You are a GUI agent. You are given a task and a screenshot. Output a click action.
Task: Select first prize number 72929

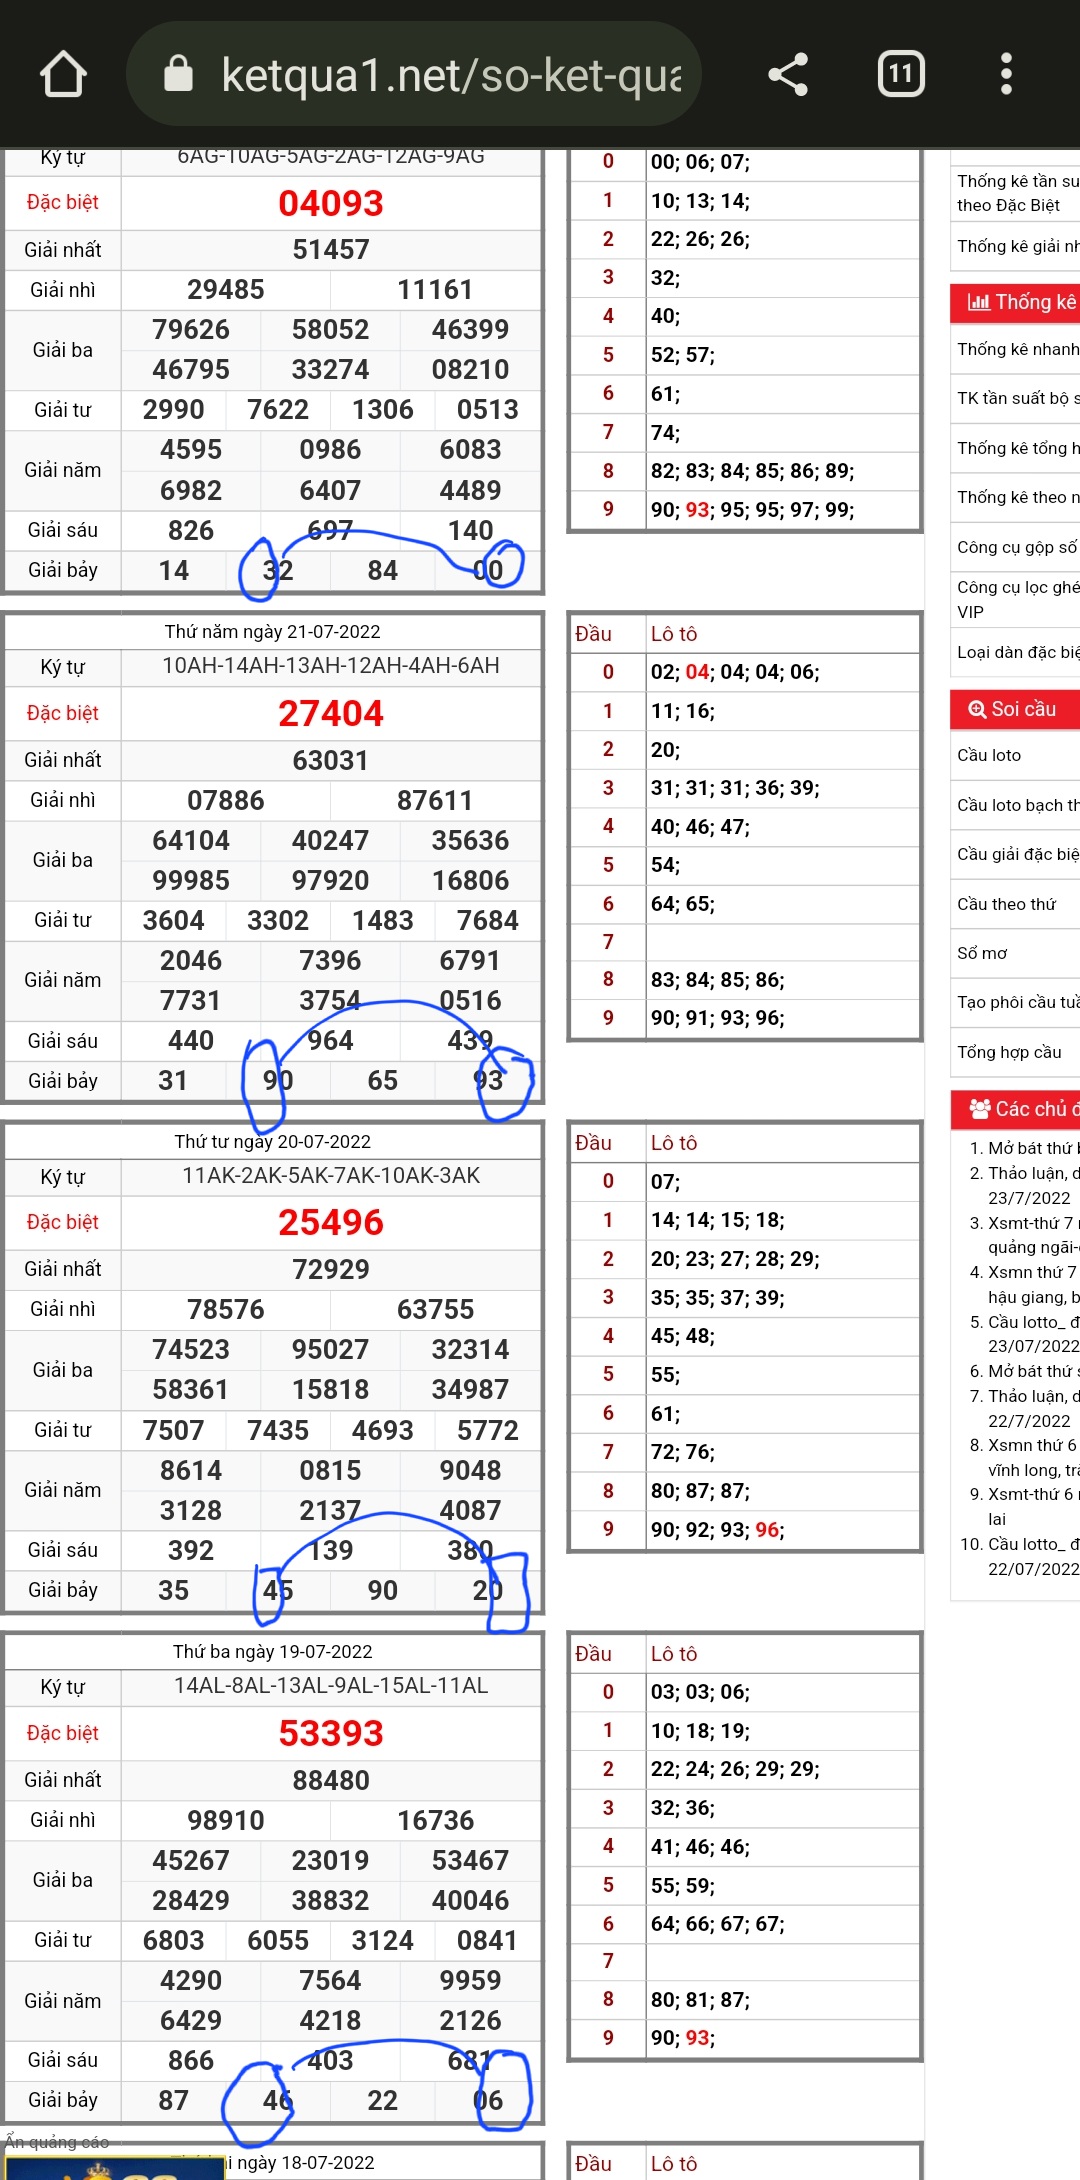(331, 1270)
